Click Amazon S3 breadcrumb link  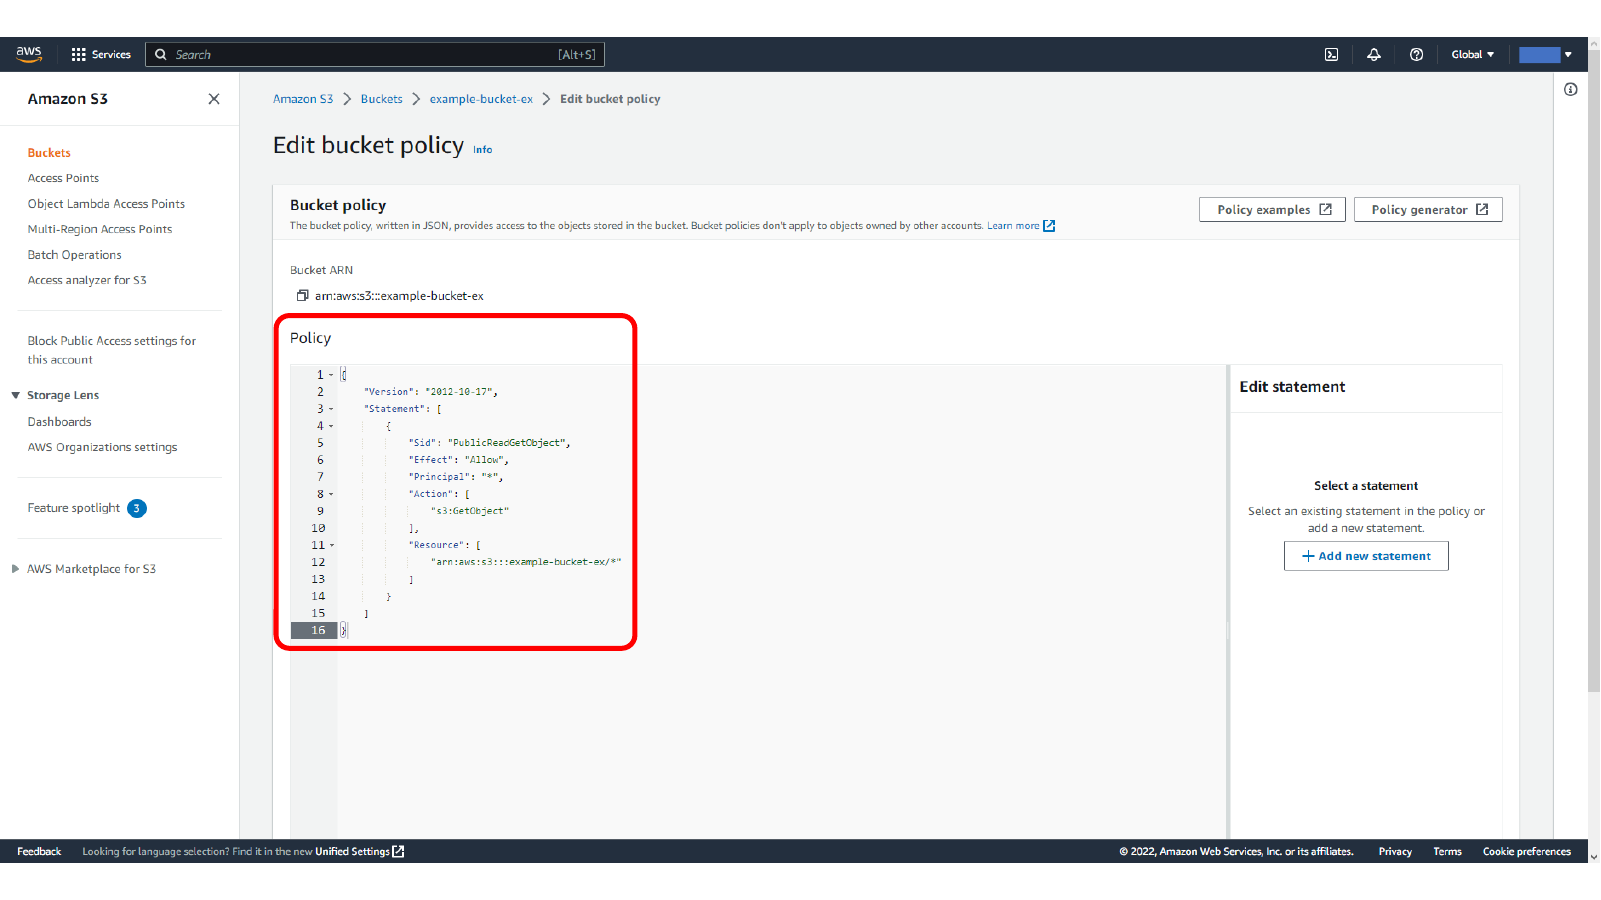tap(303, 99)
